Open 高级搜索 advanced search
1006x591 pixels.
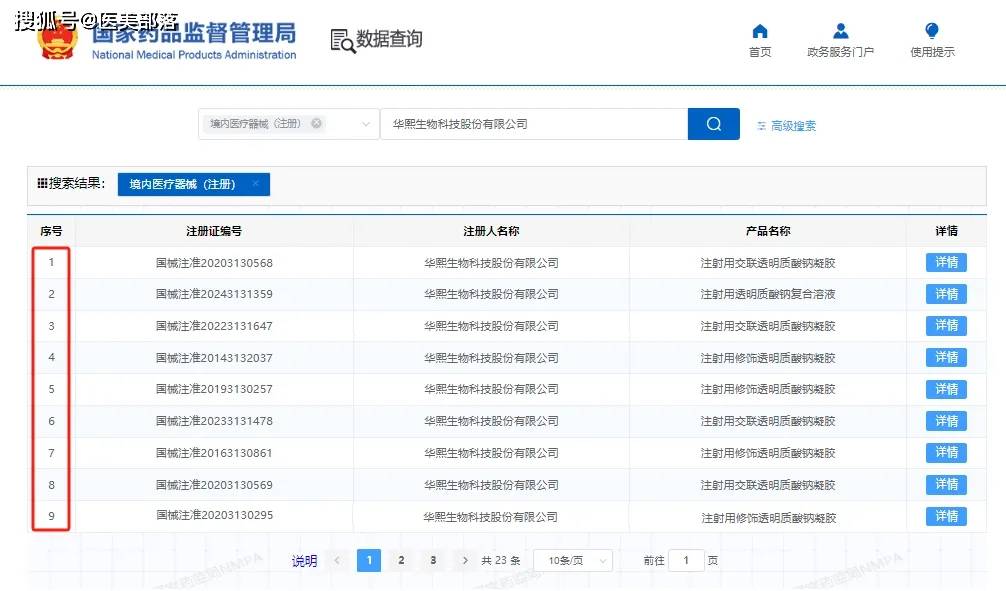click(787, 126)
